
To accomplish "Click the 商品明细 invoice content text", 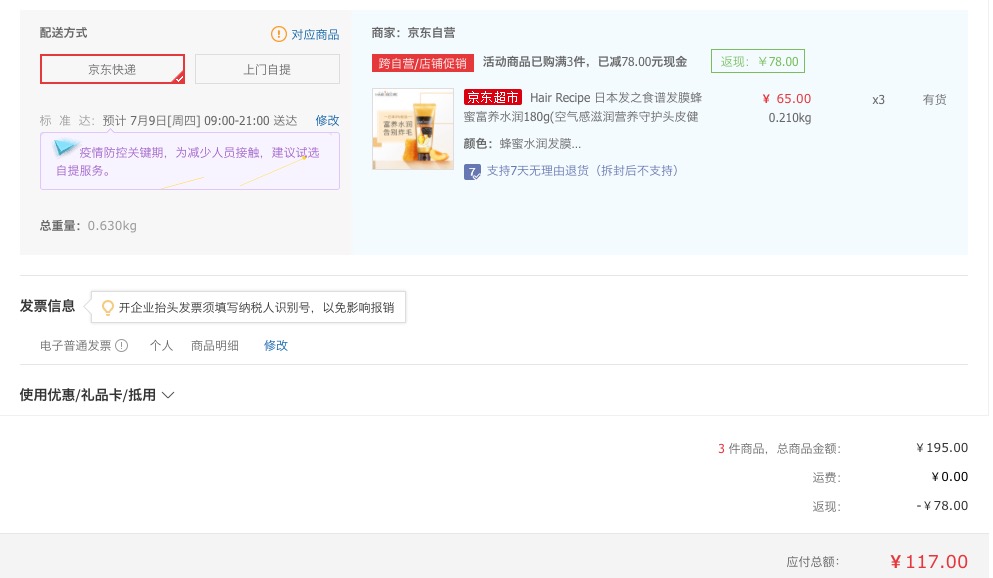I will click(215, 346).
